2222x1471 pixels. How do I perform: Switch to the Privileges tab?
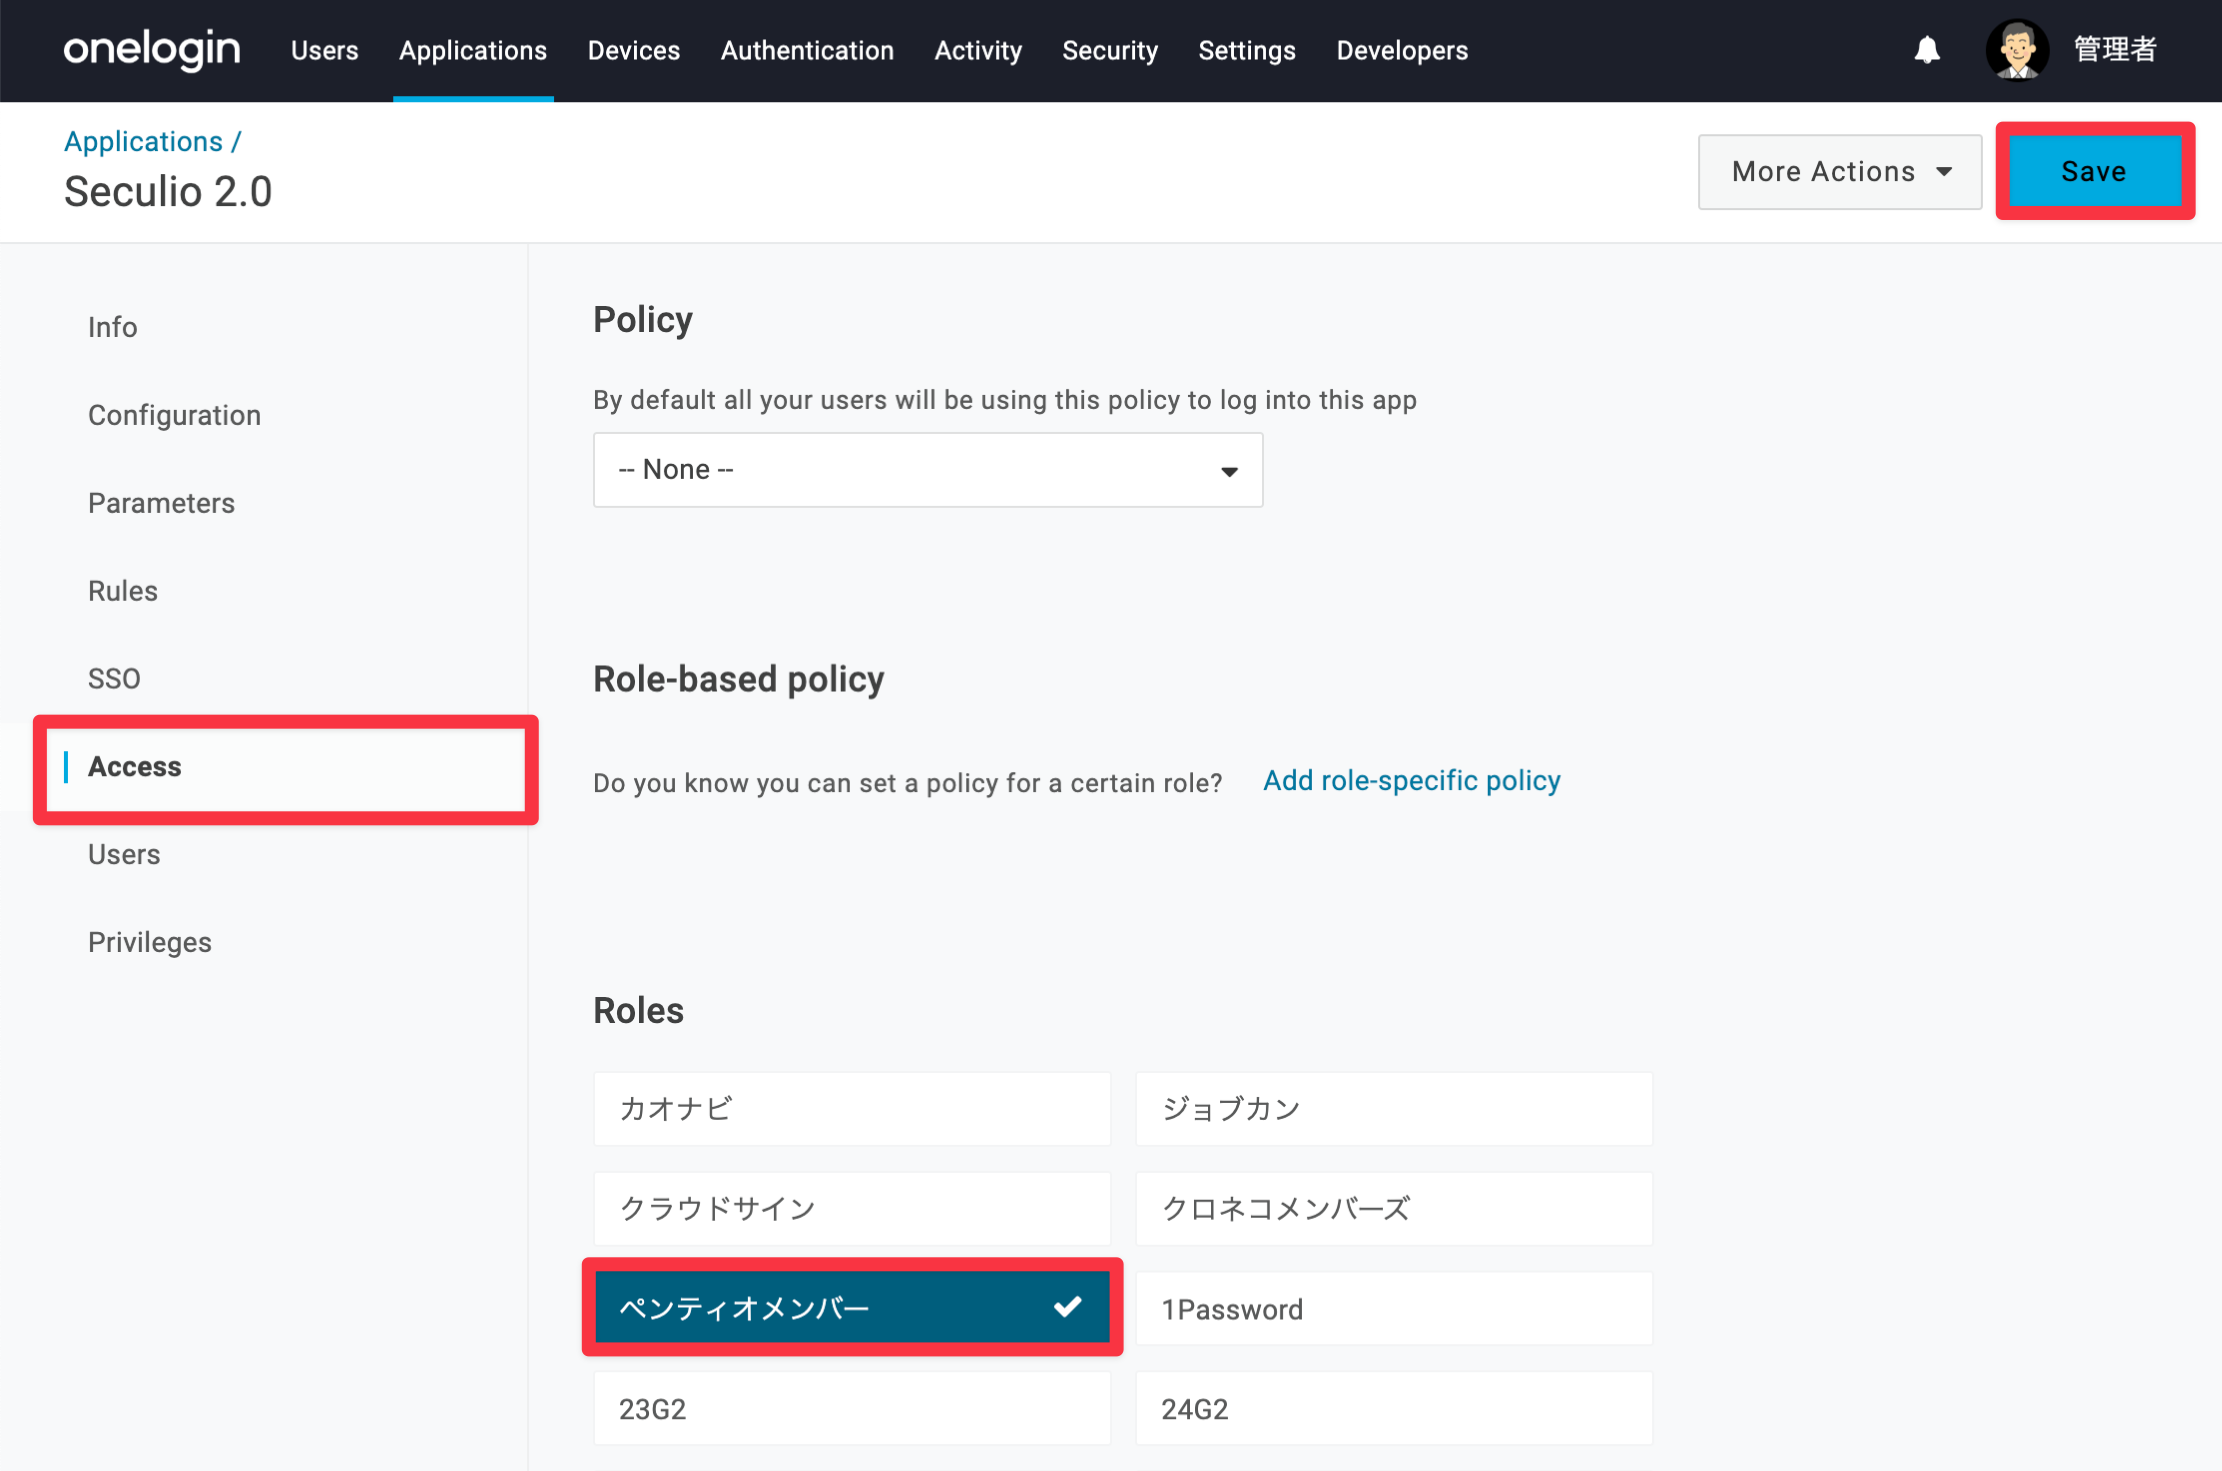(150, 943)
